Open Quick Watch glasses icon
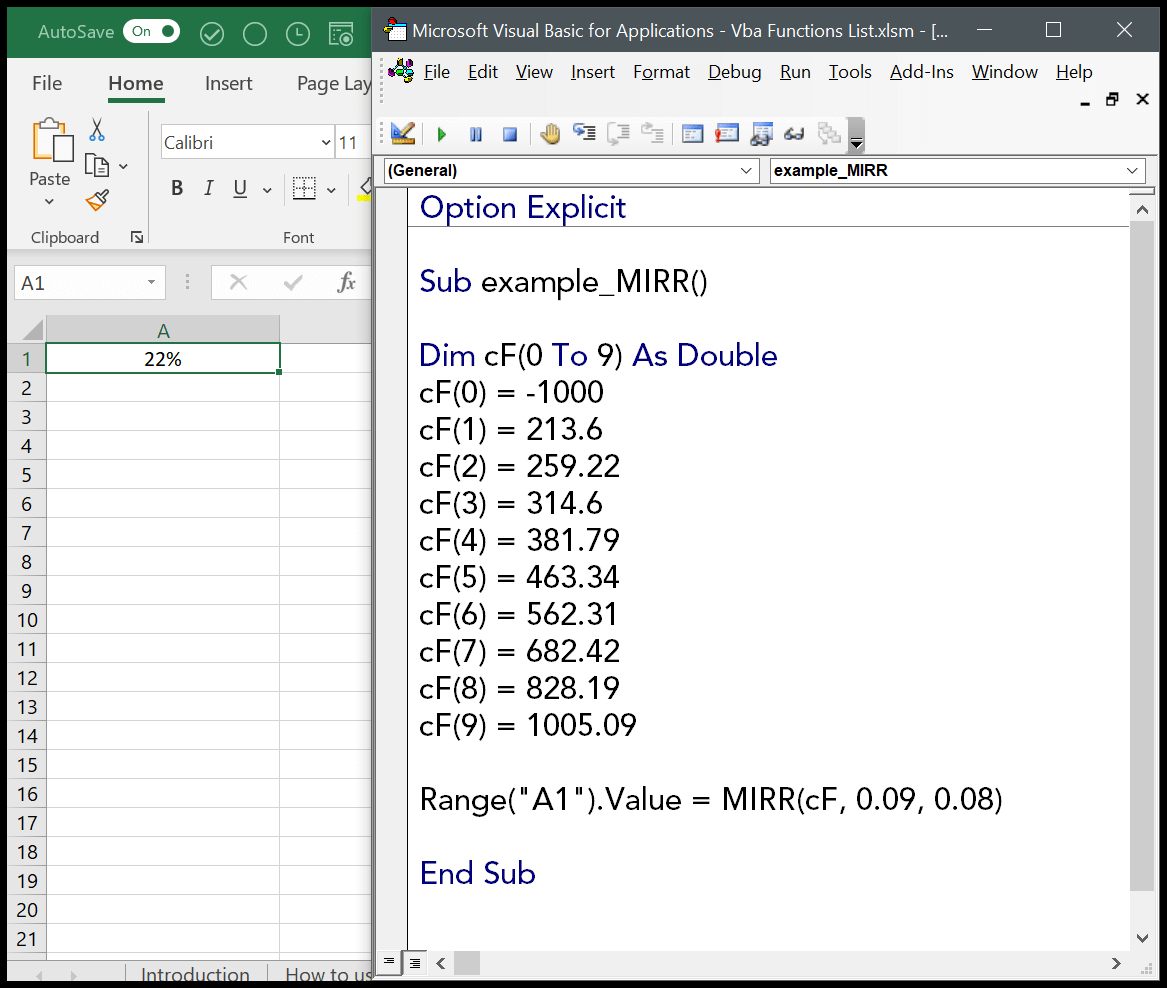This screenshot has width=1167, height=988. click(795, 134)
